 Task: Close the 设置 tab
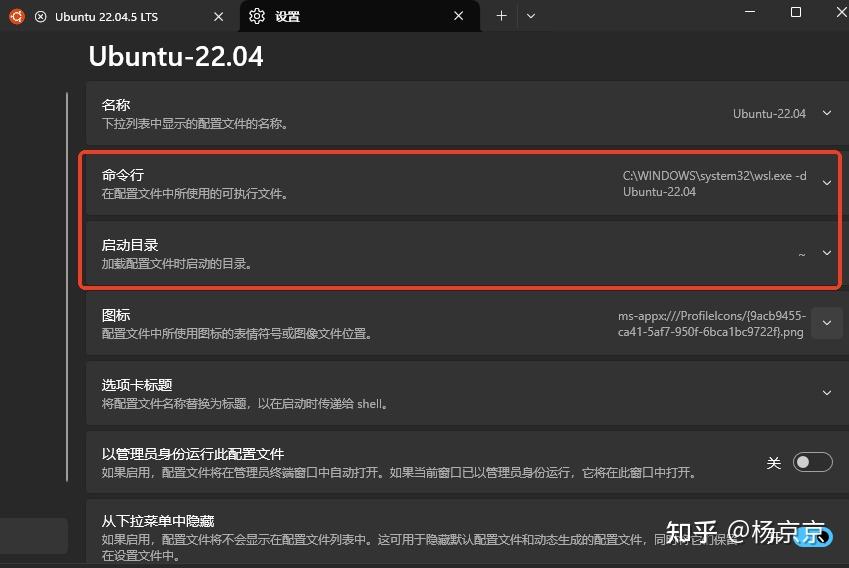click(x=459, y=16)
